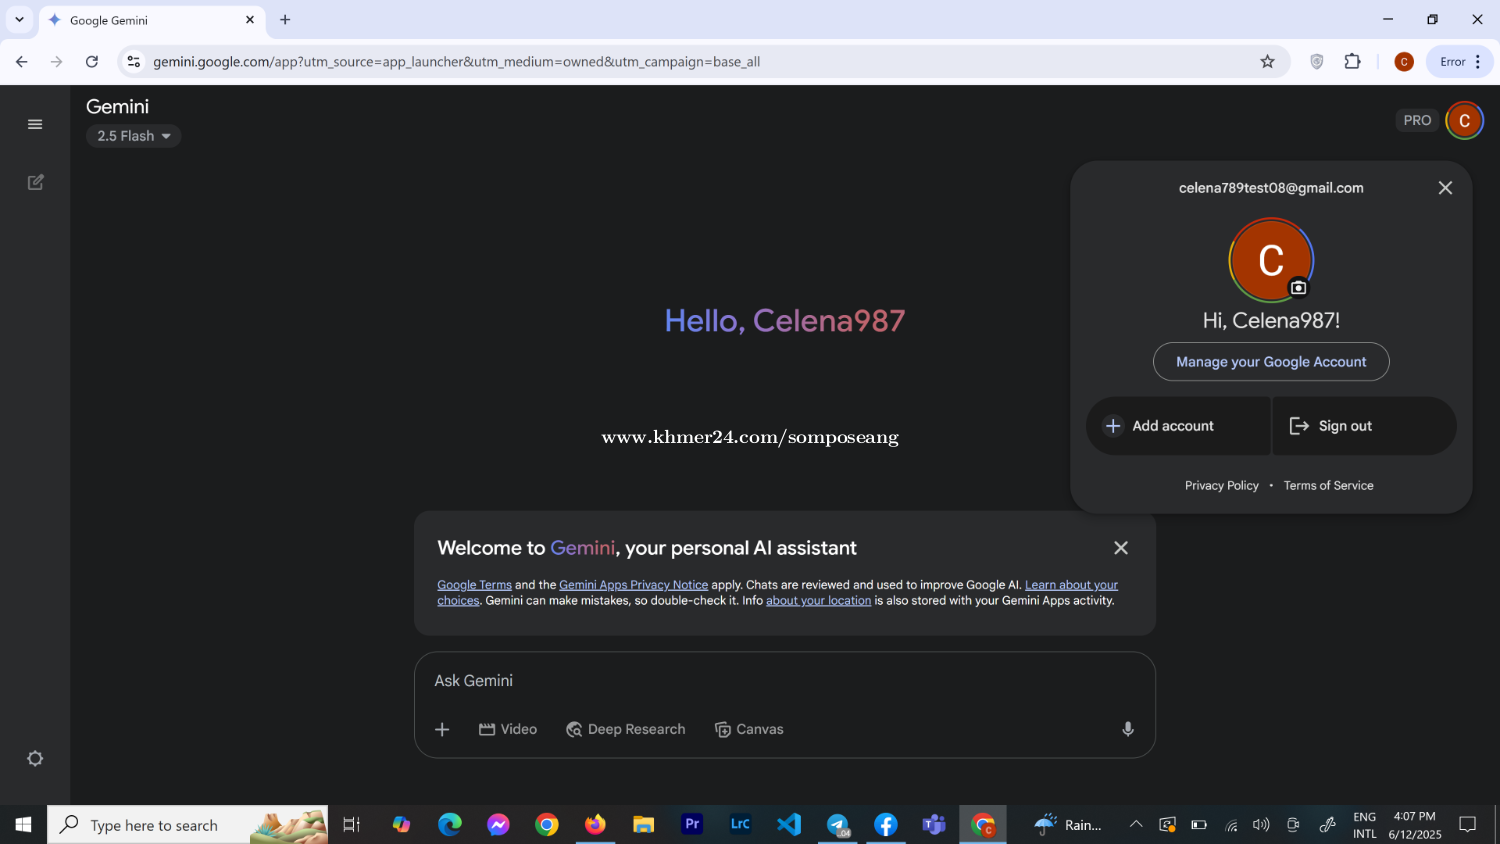Open Messenger from taskbar

(498, 825)
